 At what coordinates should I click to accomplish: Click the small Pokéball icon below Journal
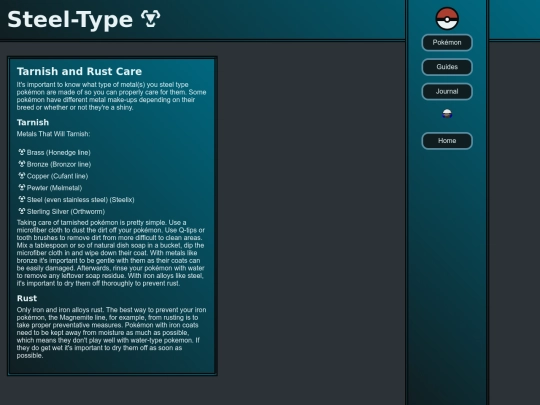coord(447,114)
